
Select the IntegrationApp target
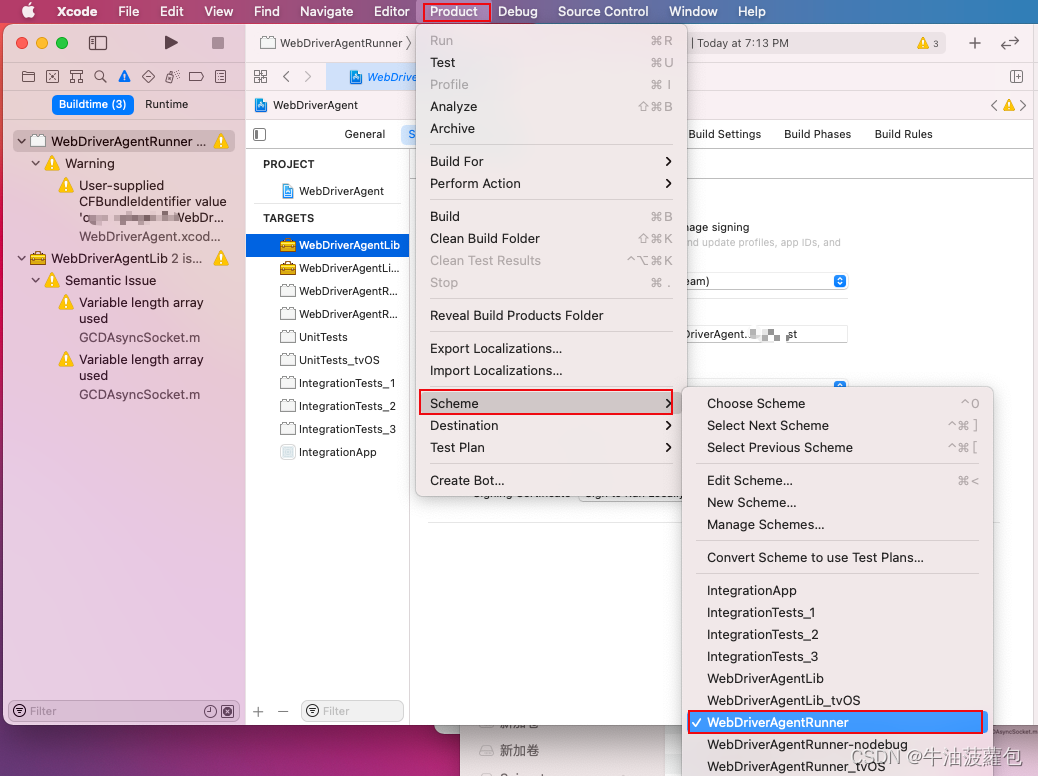[x=328, y=452]
